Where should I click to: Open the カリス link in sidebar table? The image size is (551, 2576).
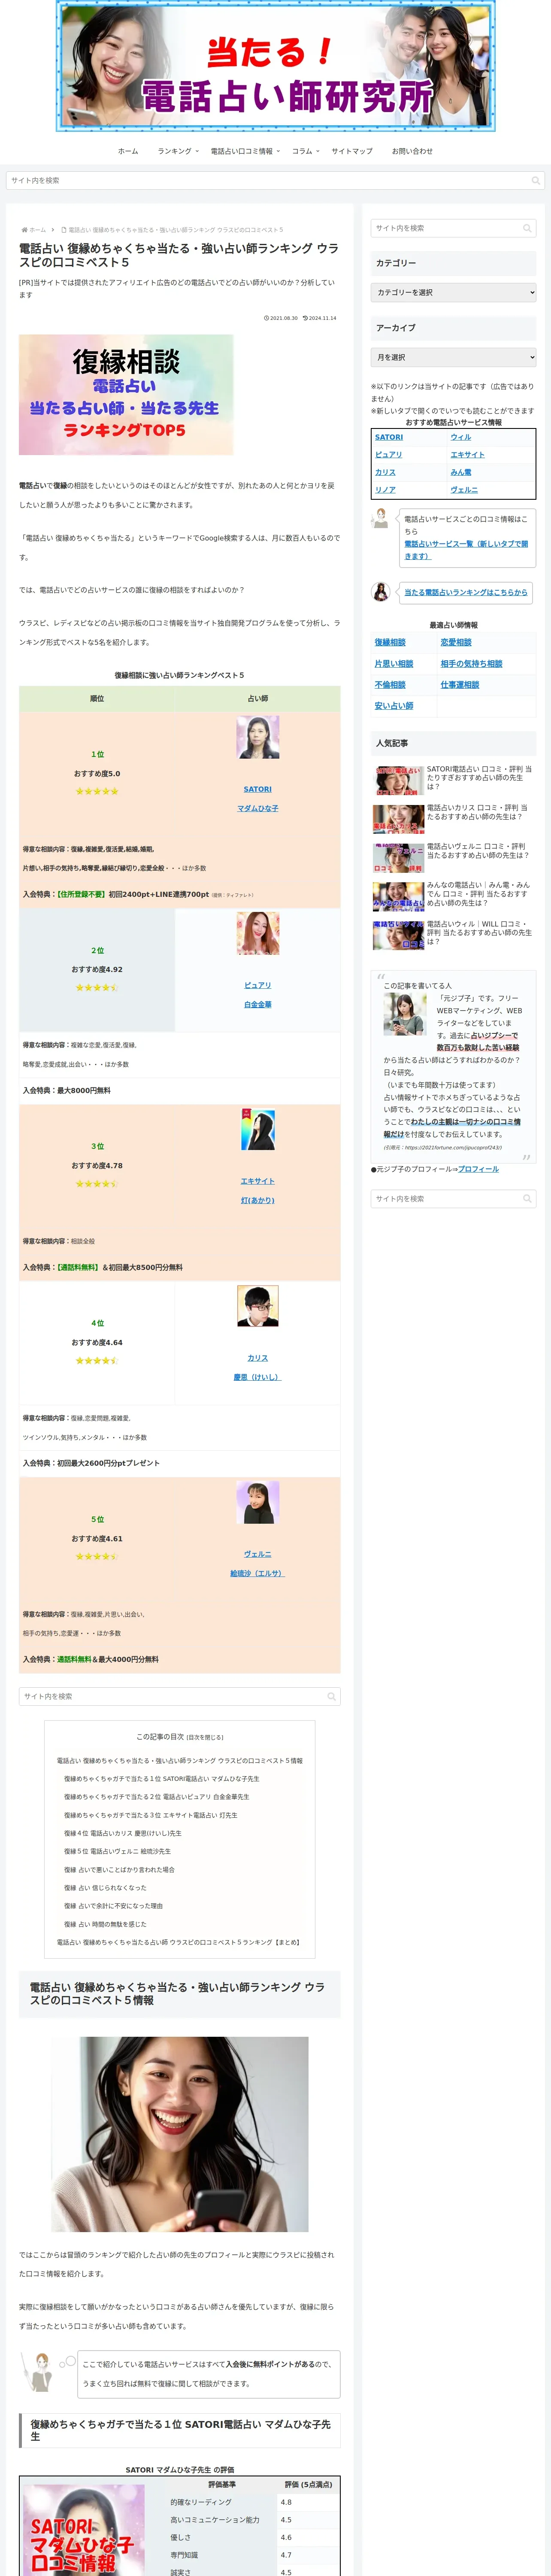point(385,473)
